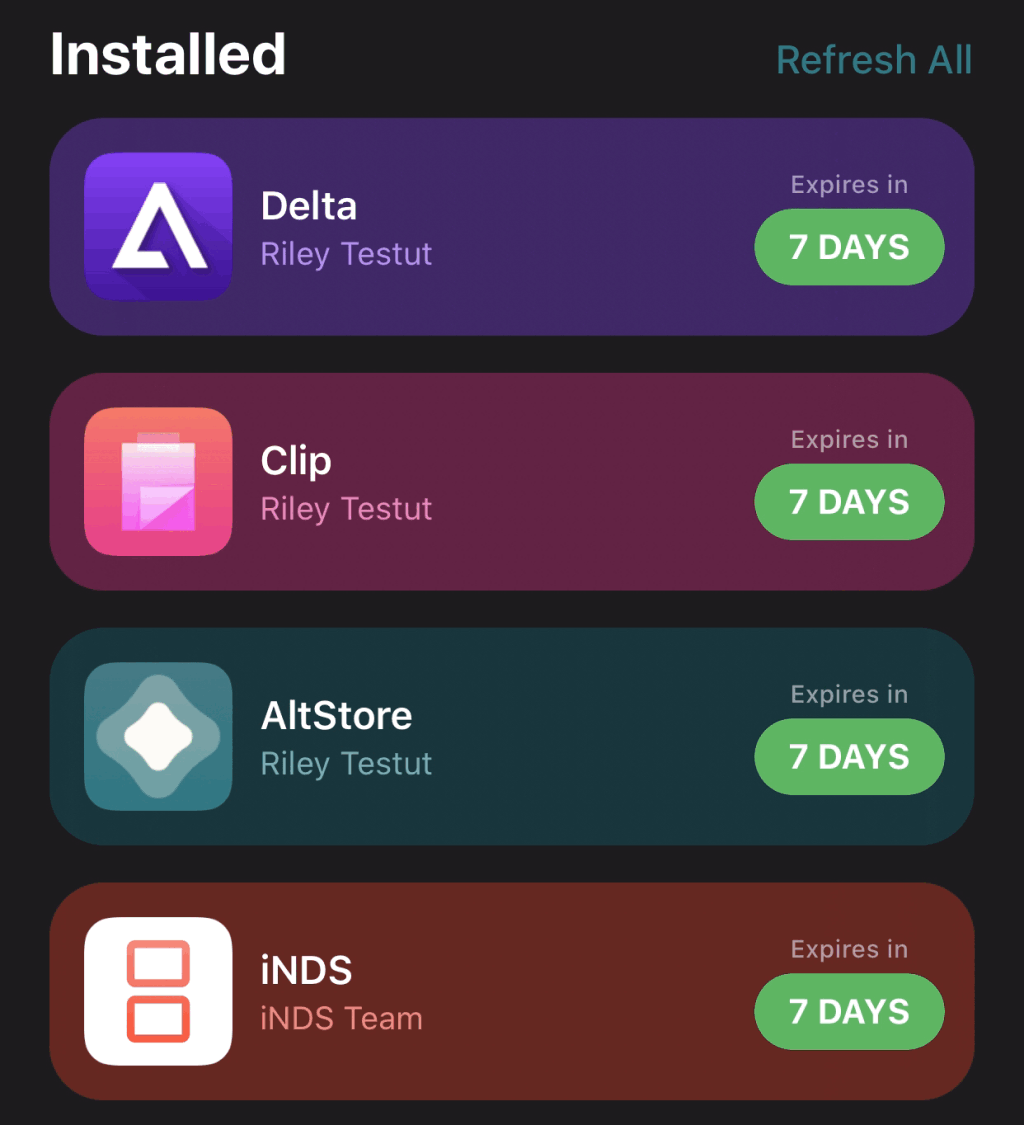Click Riley Testut under Clip
The height and width of the screenshot is (1125, 1024).
click(346, 509)
